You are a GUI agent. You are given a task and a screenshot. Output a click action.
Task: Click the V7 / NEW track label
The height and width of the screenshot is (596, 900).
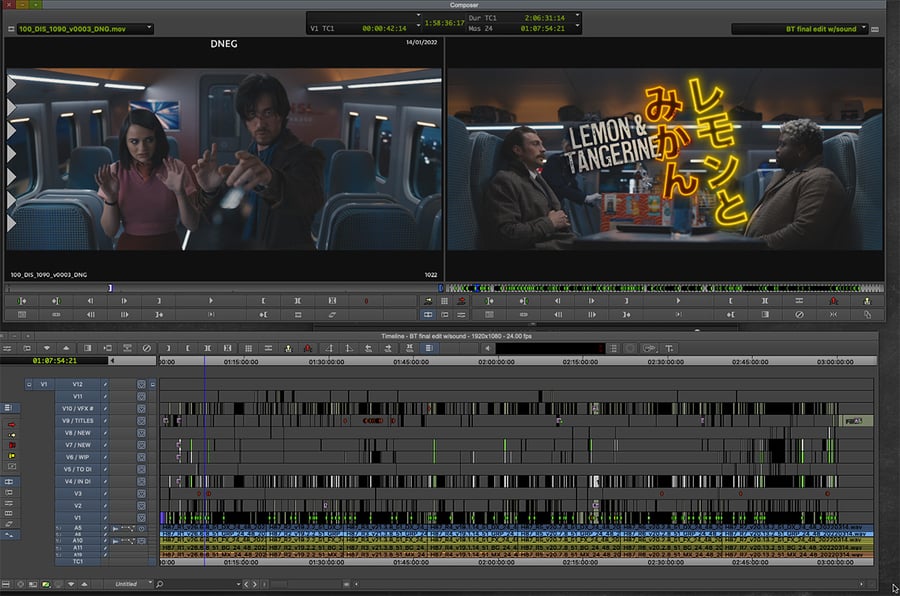(77, 445)
